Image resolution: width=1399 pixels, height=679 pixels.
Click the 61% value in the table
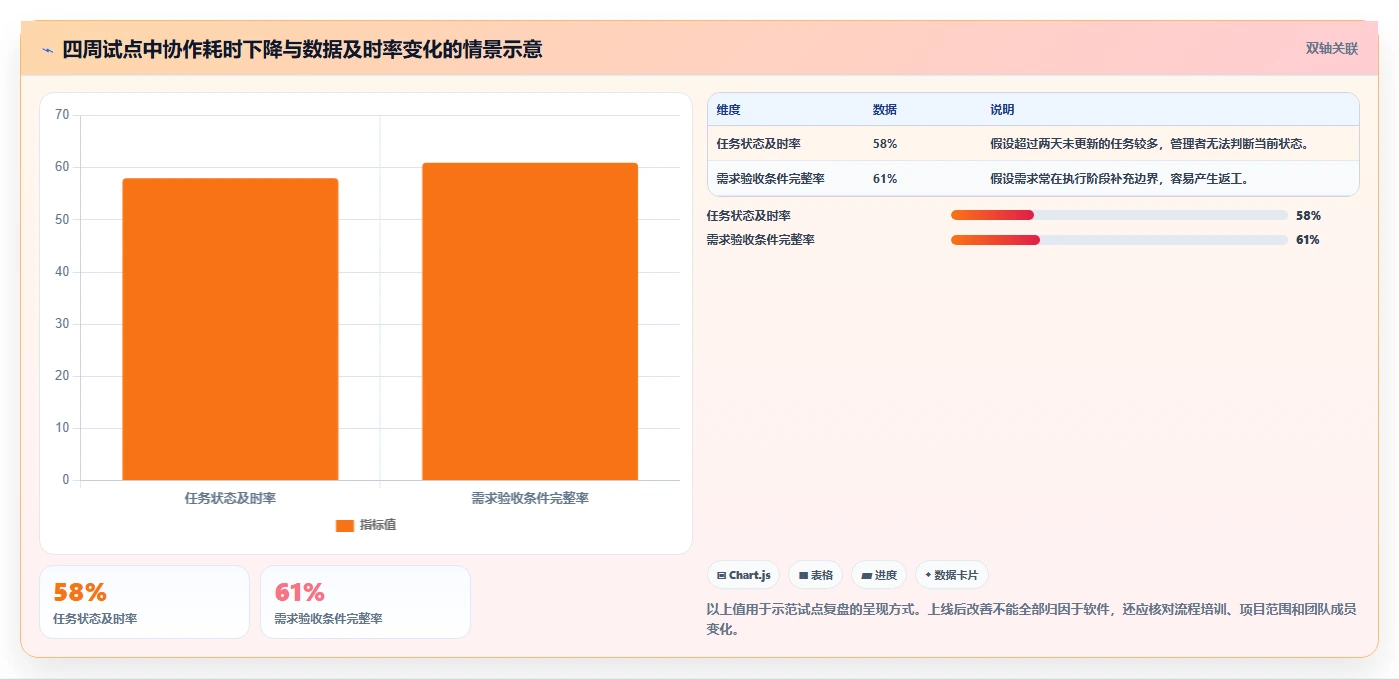pos(885,179)
